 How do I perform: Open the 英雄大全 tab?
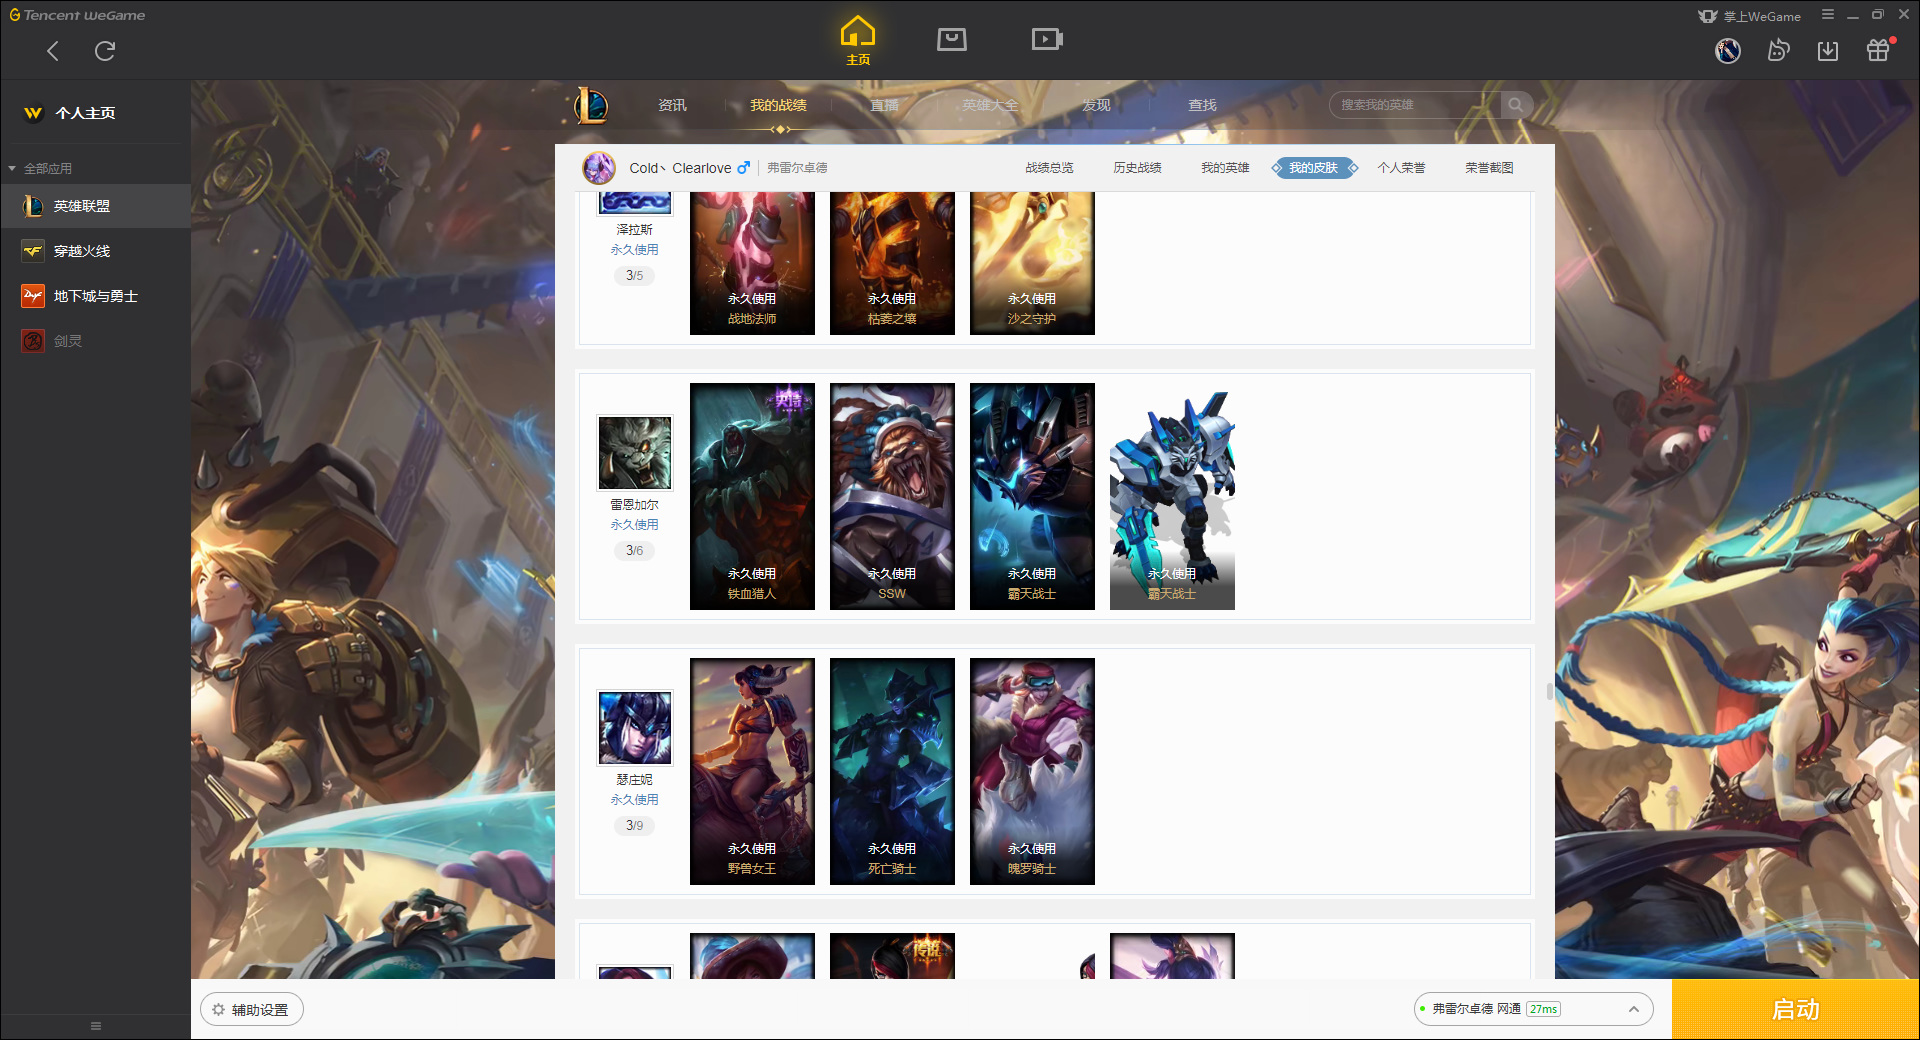[x=990, y=105]
